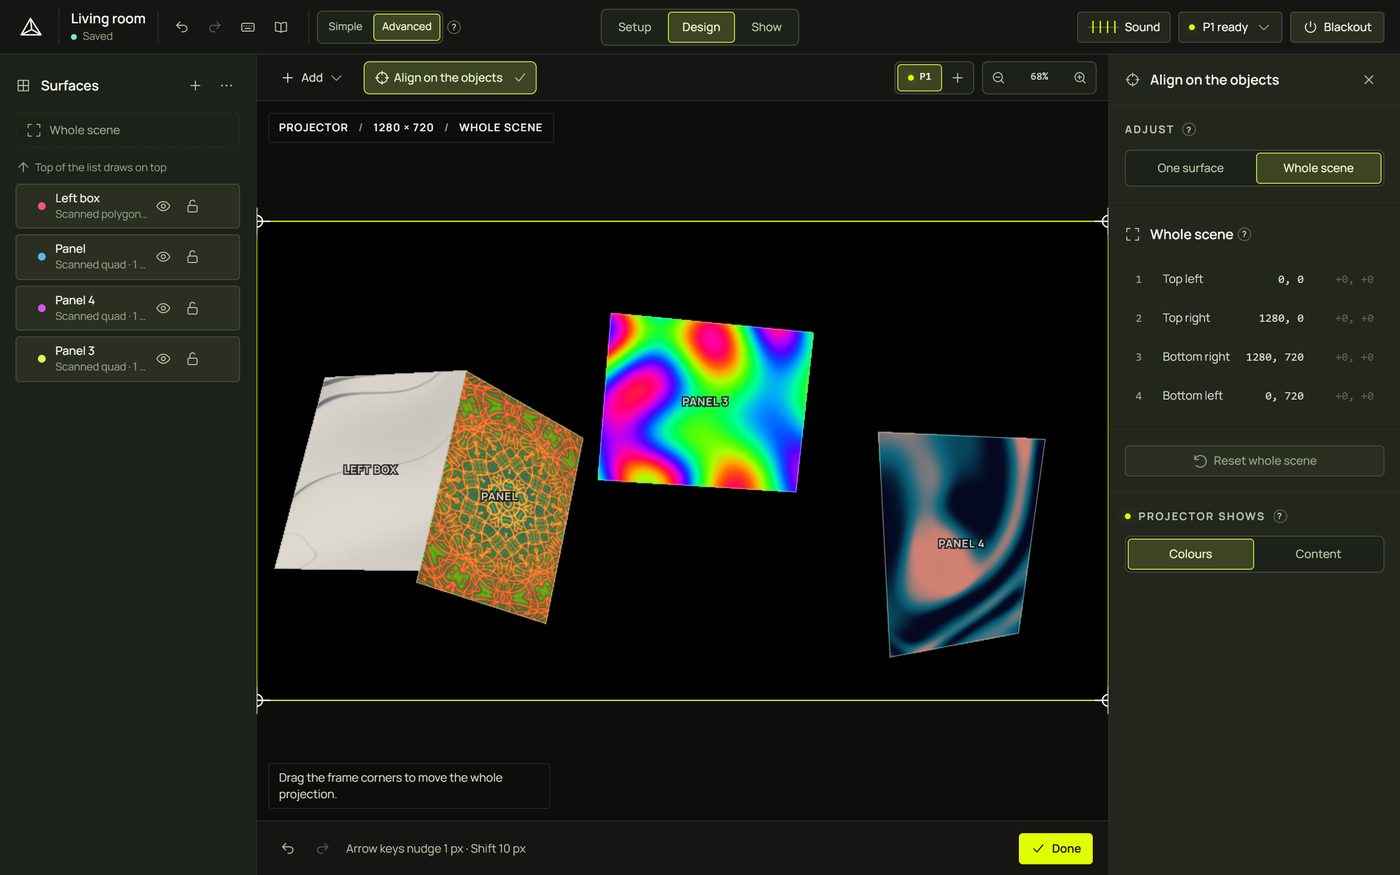Image resolution: width=1400 pixels, height=875 pixels.
Task: Undo with the bottom bar undo arrow
Action: (288, 849)
